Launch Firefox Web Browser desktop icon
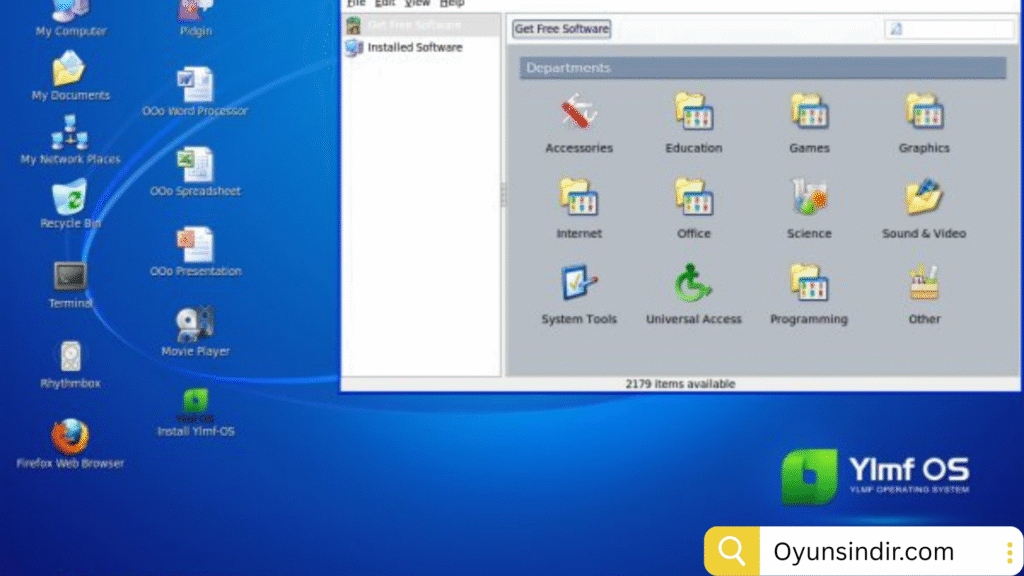 pos(70,438)
